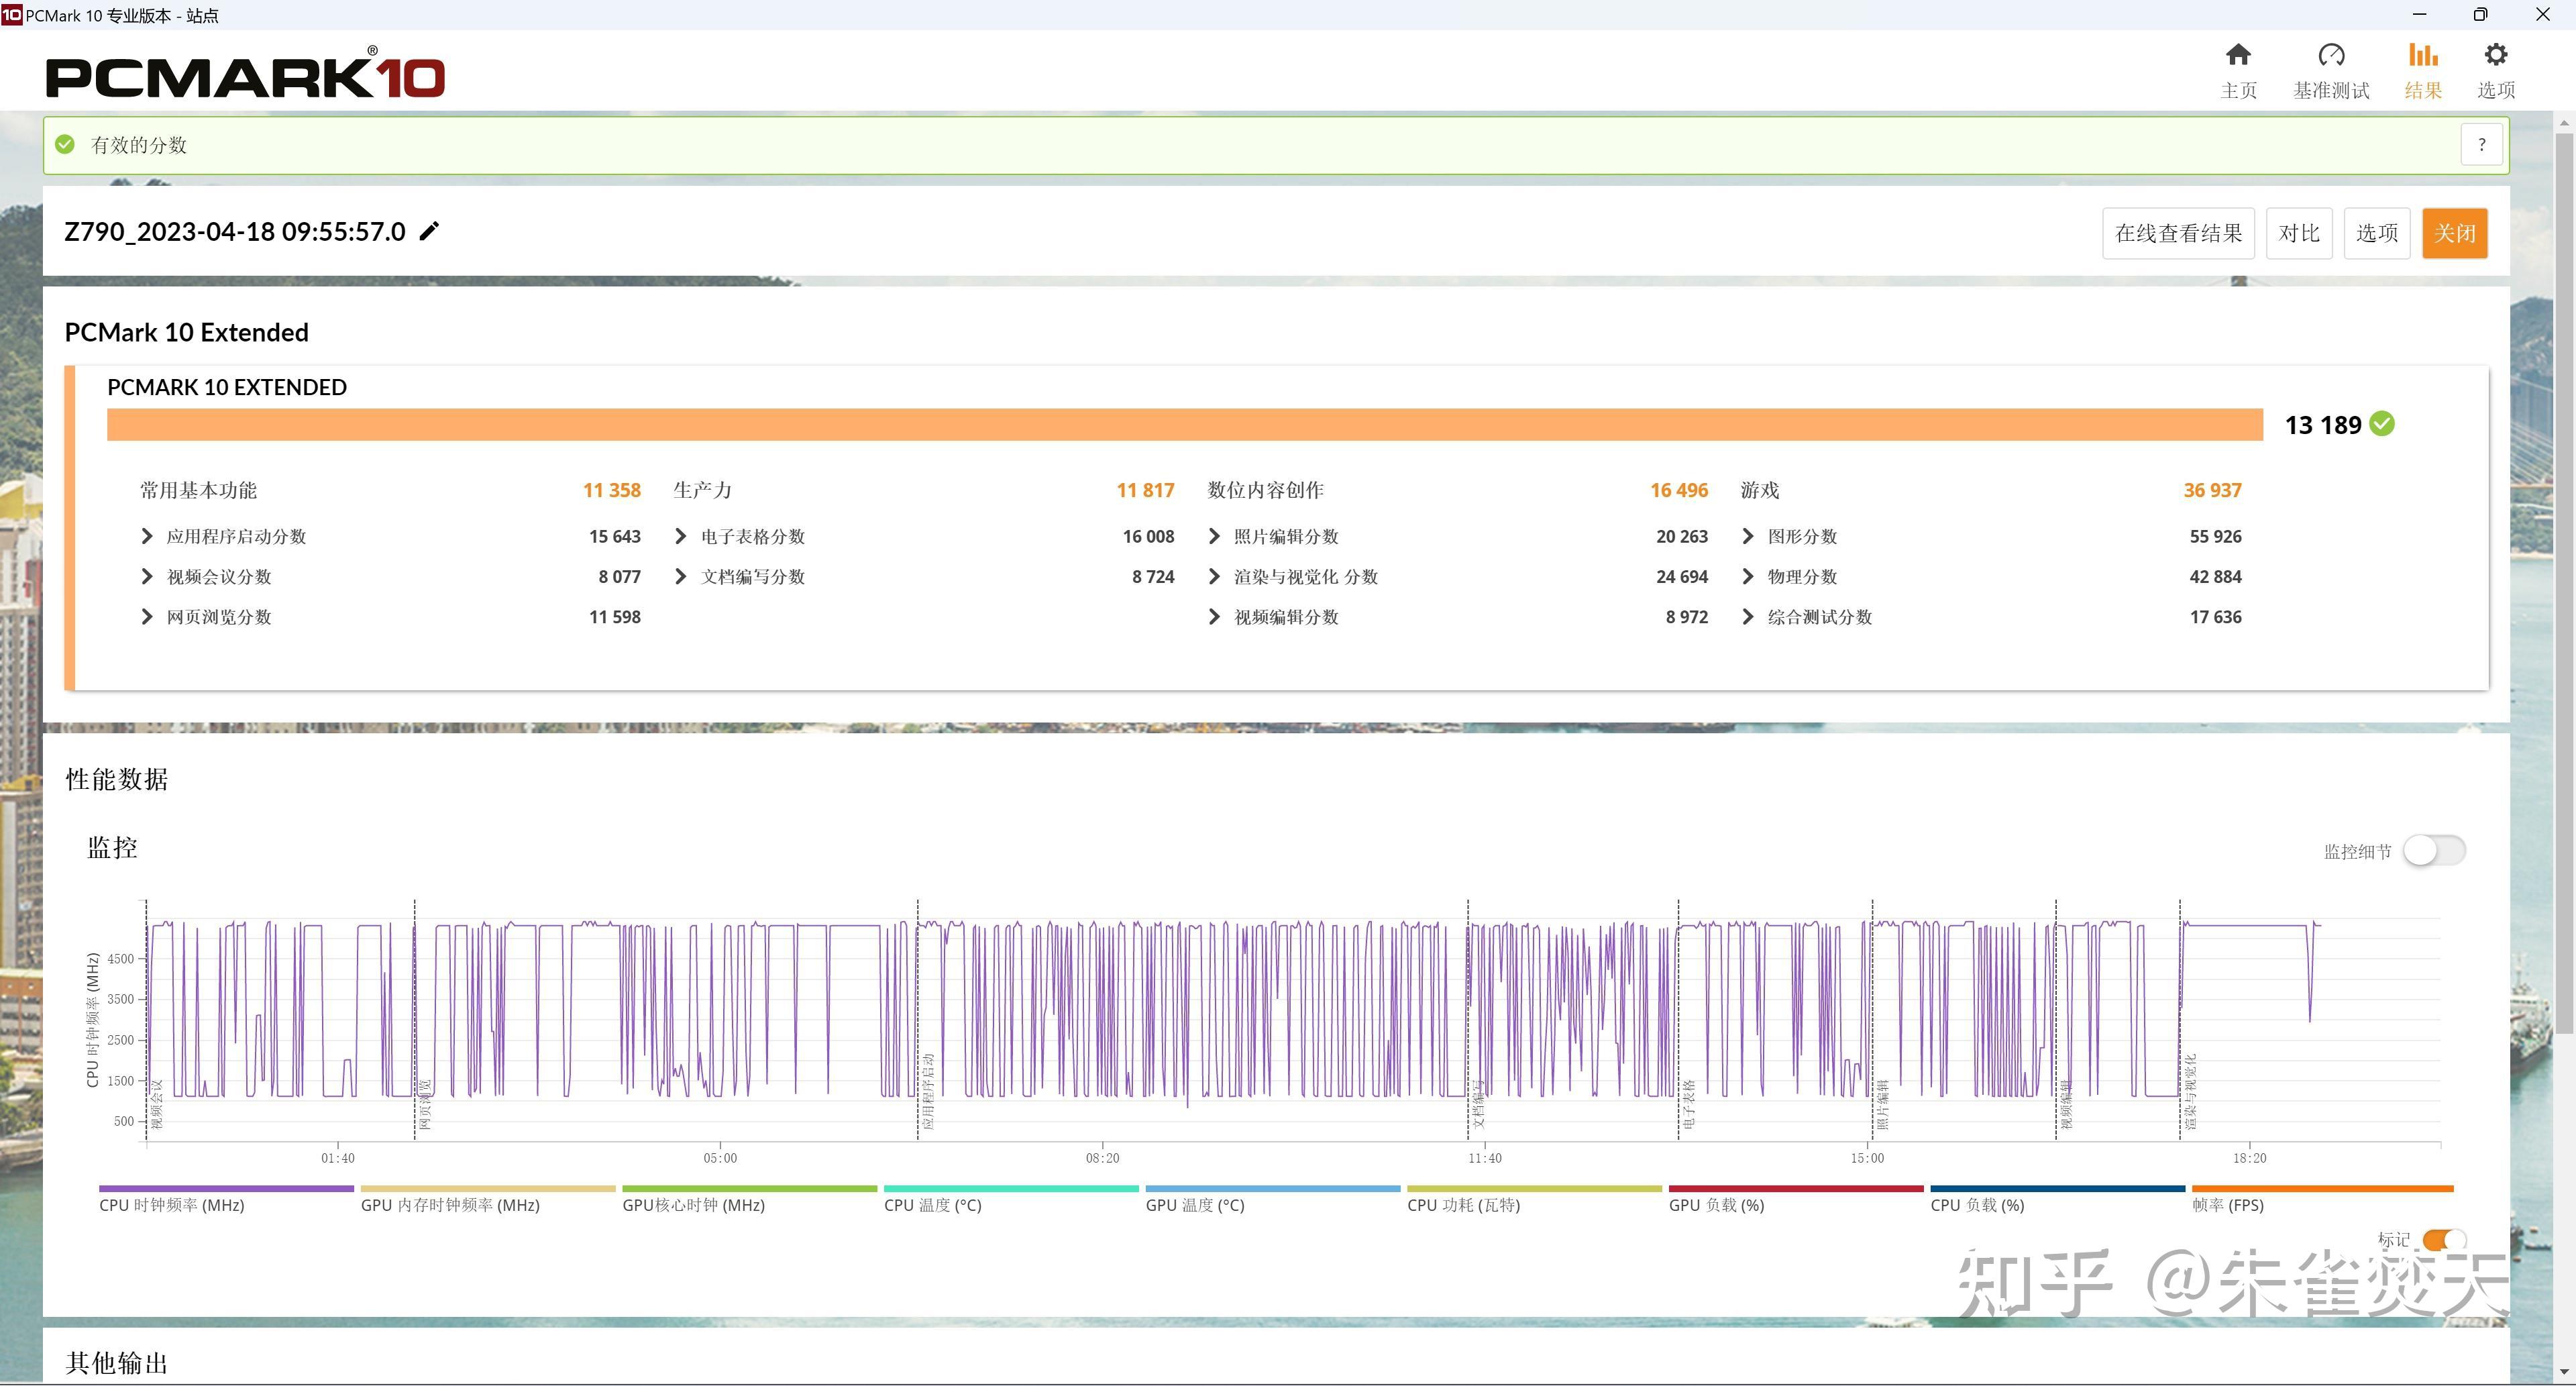Expand 综合测试分数 details
Viewport: 2576px width, 1386px height.
pyautogui.click(x=1748, y=616)
